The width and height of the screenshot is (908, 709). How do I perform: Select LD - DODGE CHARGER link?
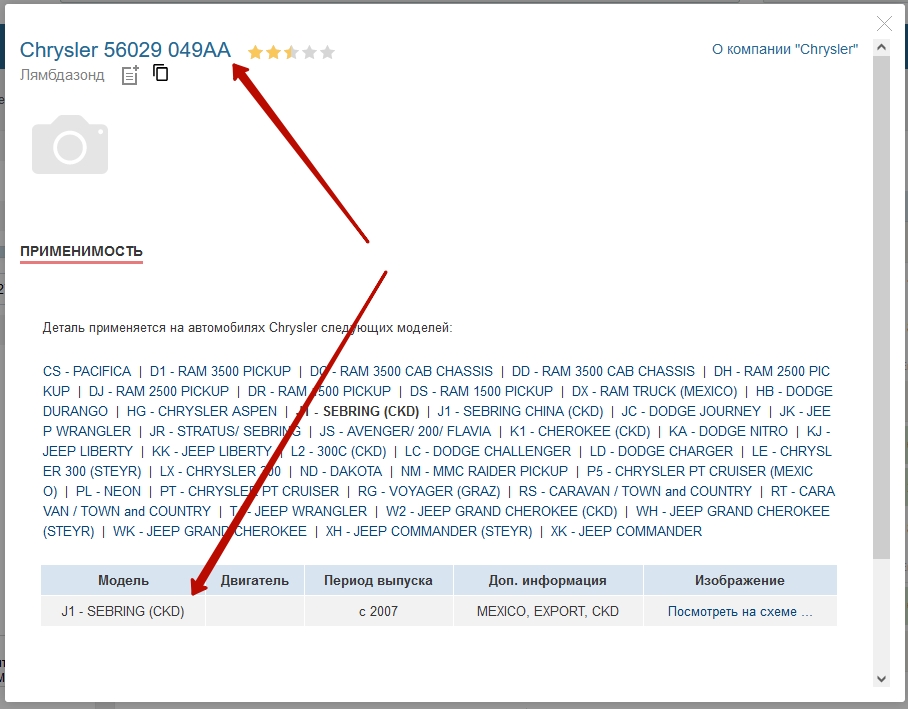[x=661, y=451]
